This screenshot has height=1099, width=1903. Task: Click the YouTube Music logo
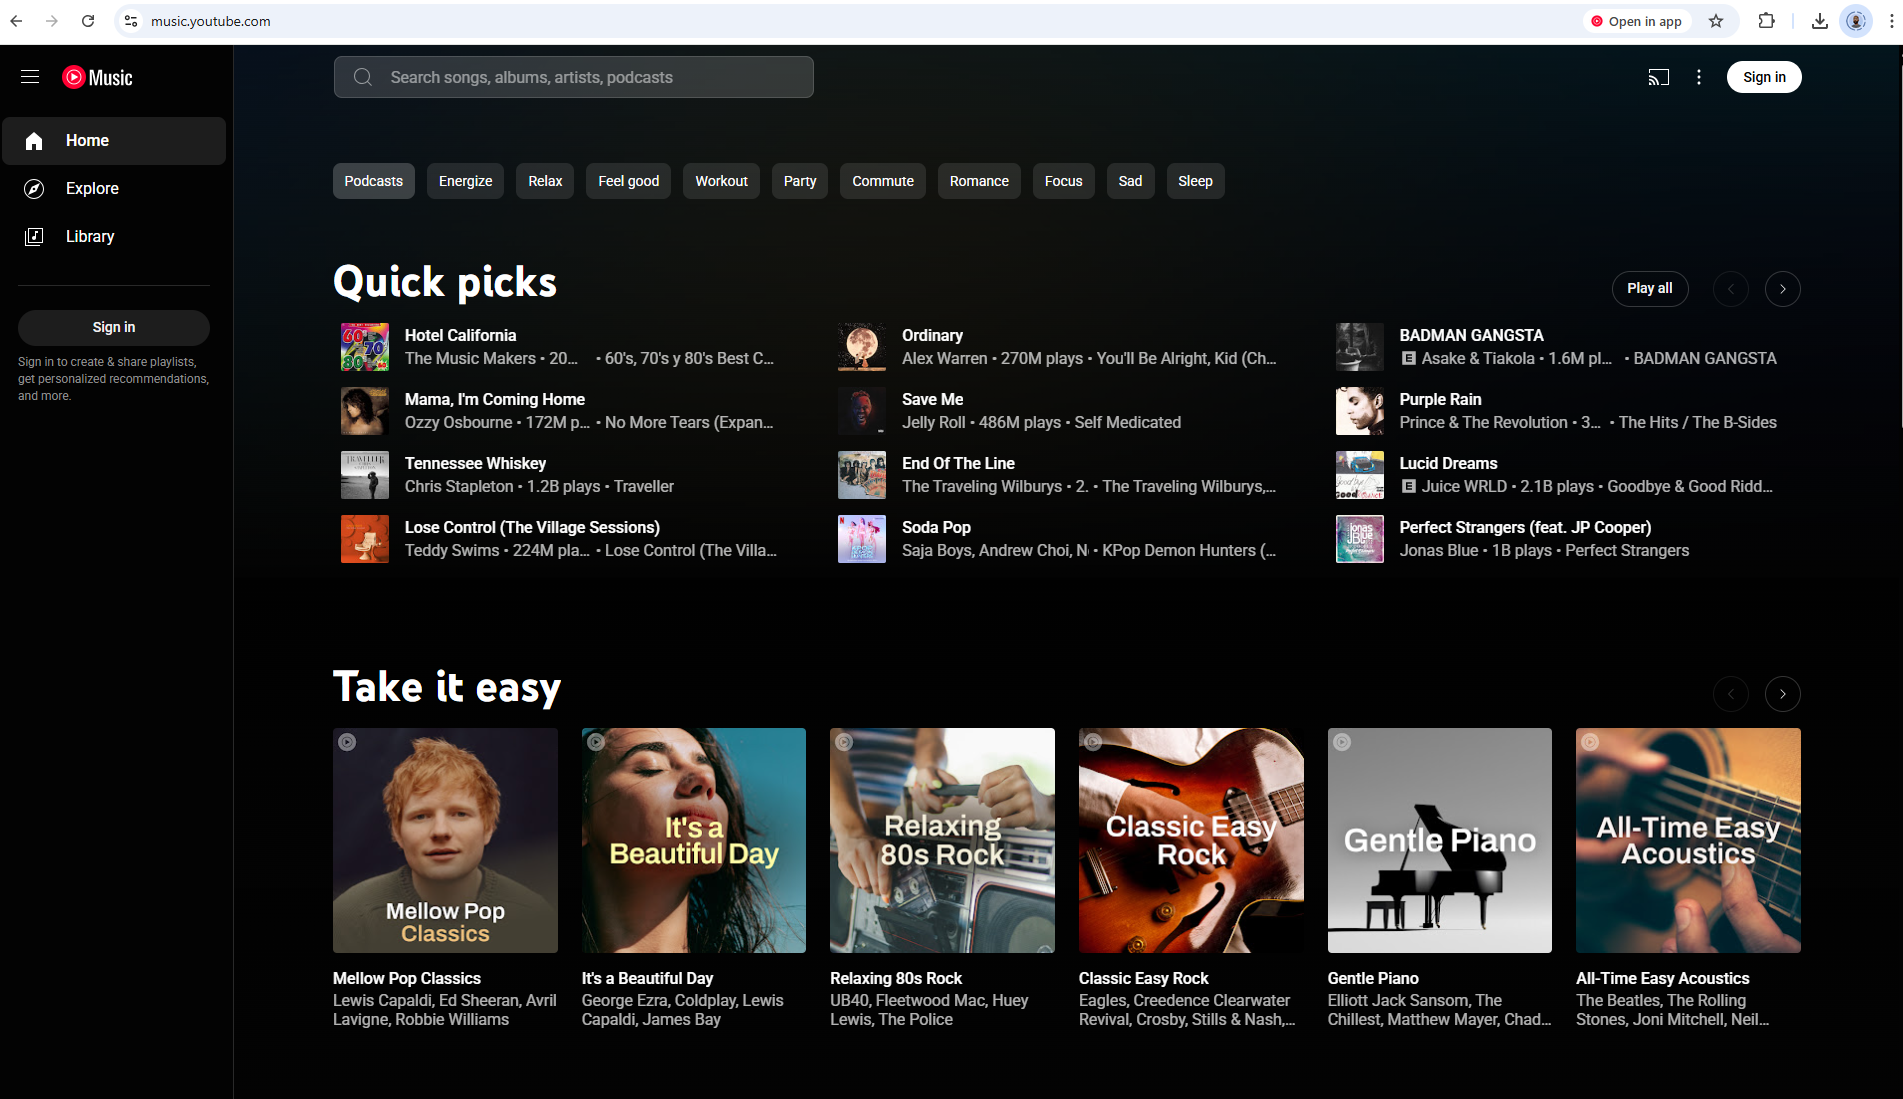click(x=97, y=77)
